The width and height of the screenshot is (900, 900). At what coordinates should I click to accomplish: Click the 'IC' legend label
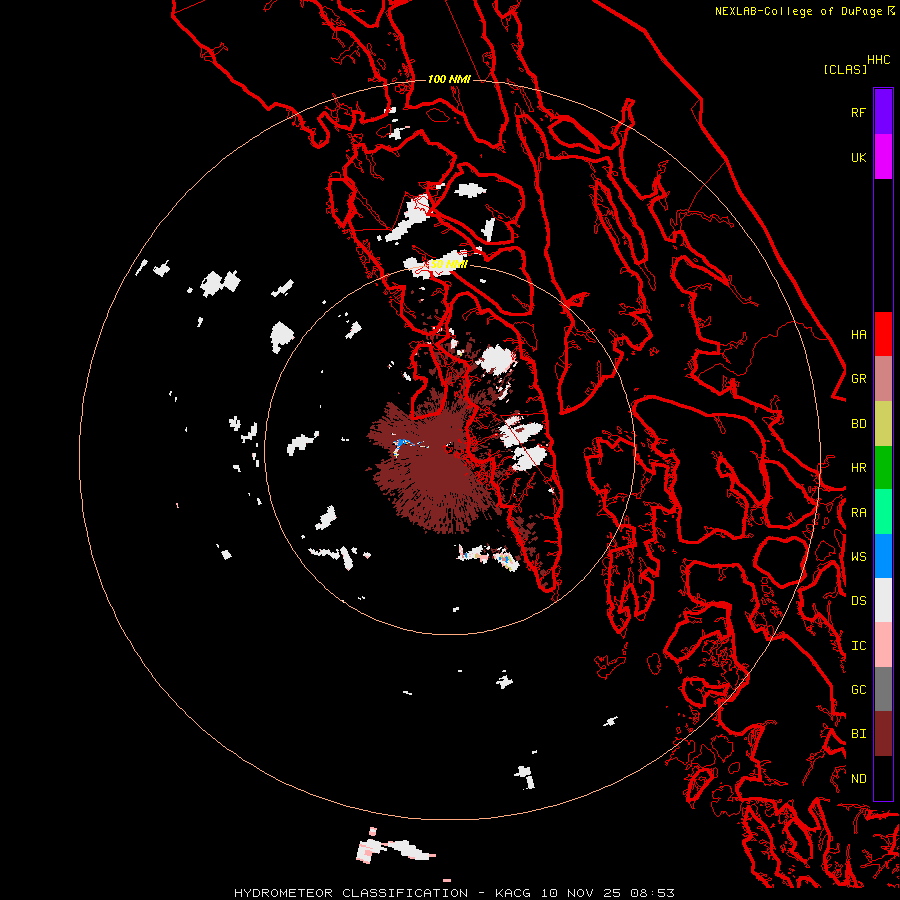(858, 646)
